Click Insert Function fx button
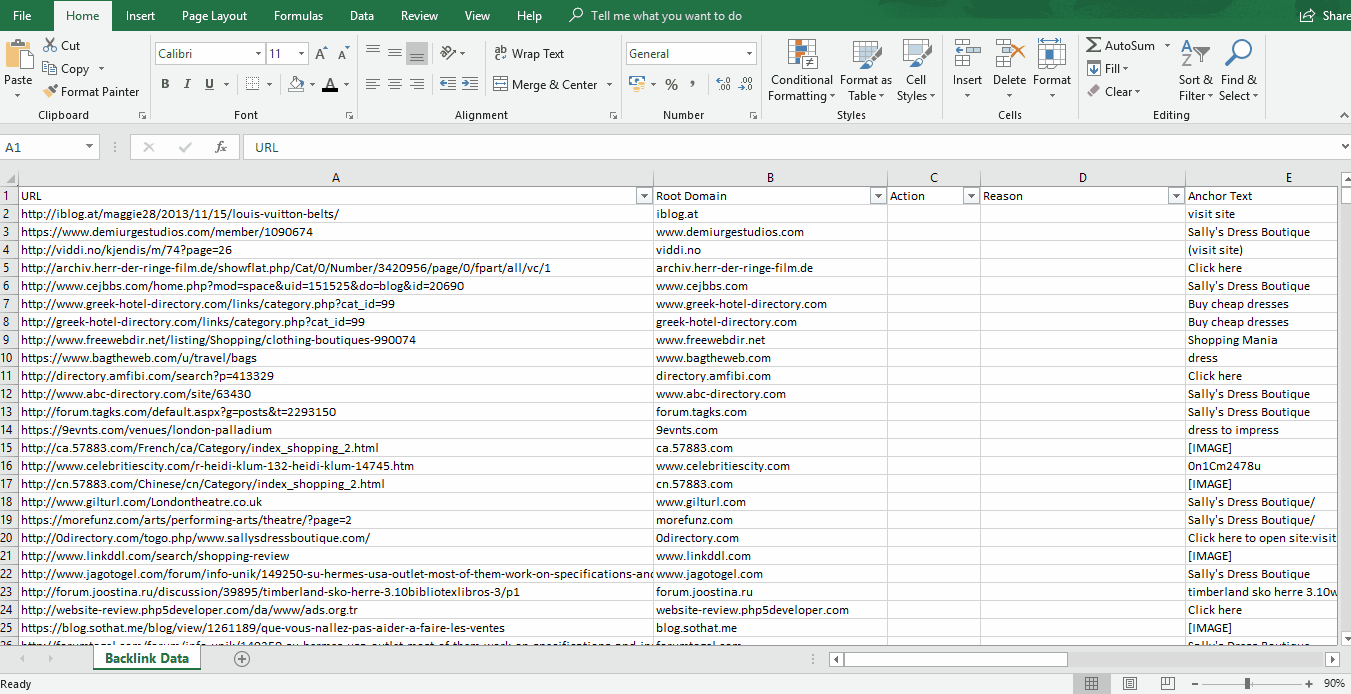 tap(221, 147)
